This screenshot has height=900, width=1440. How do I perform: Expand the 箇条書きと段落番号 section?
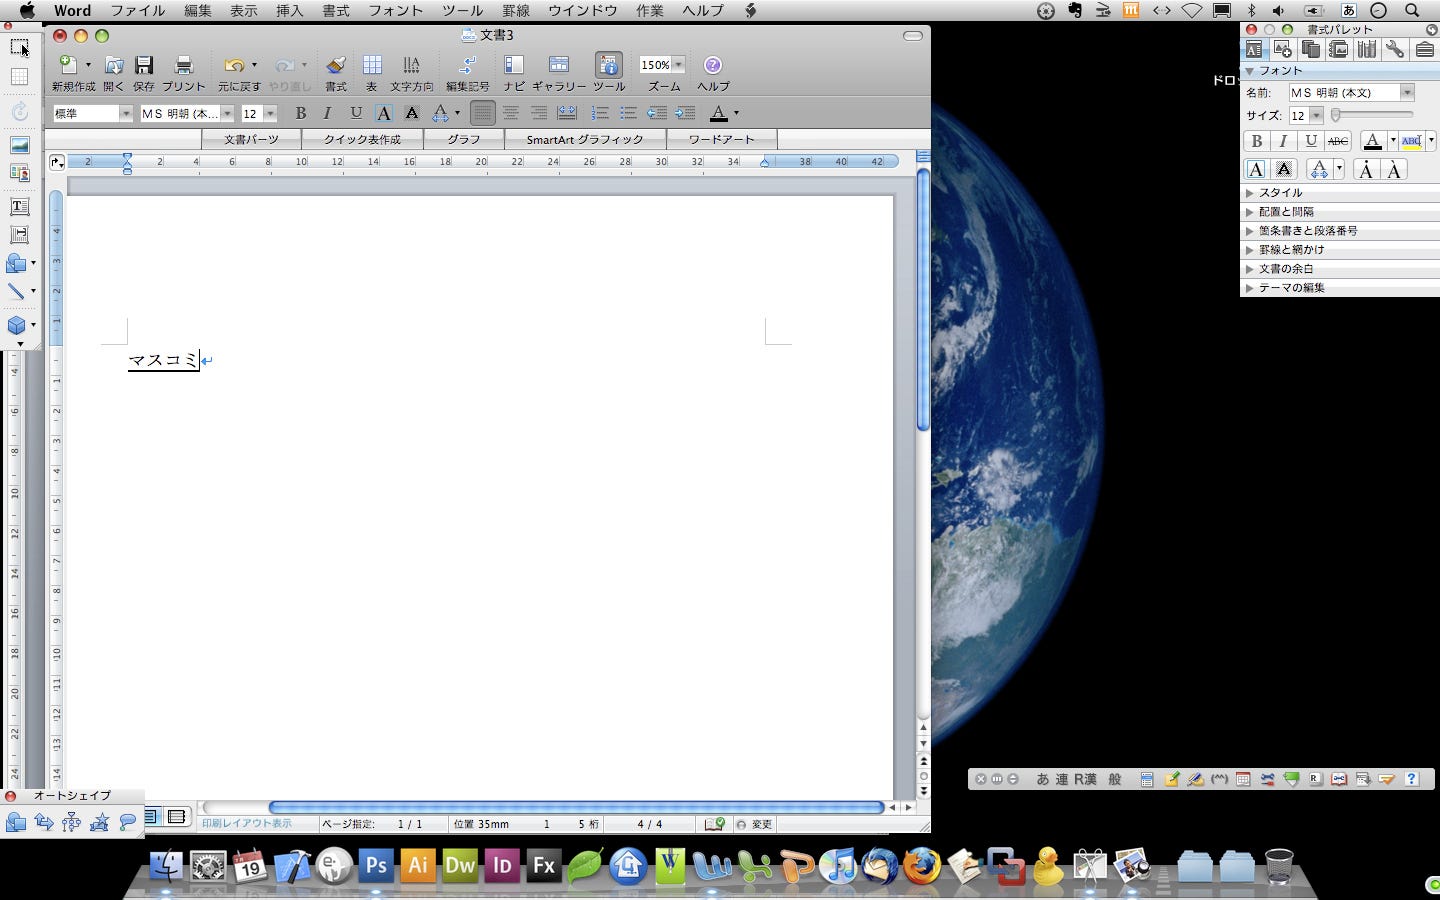click(1250, 231)
